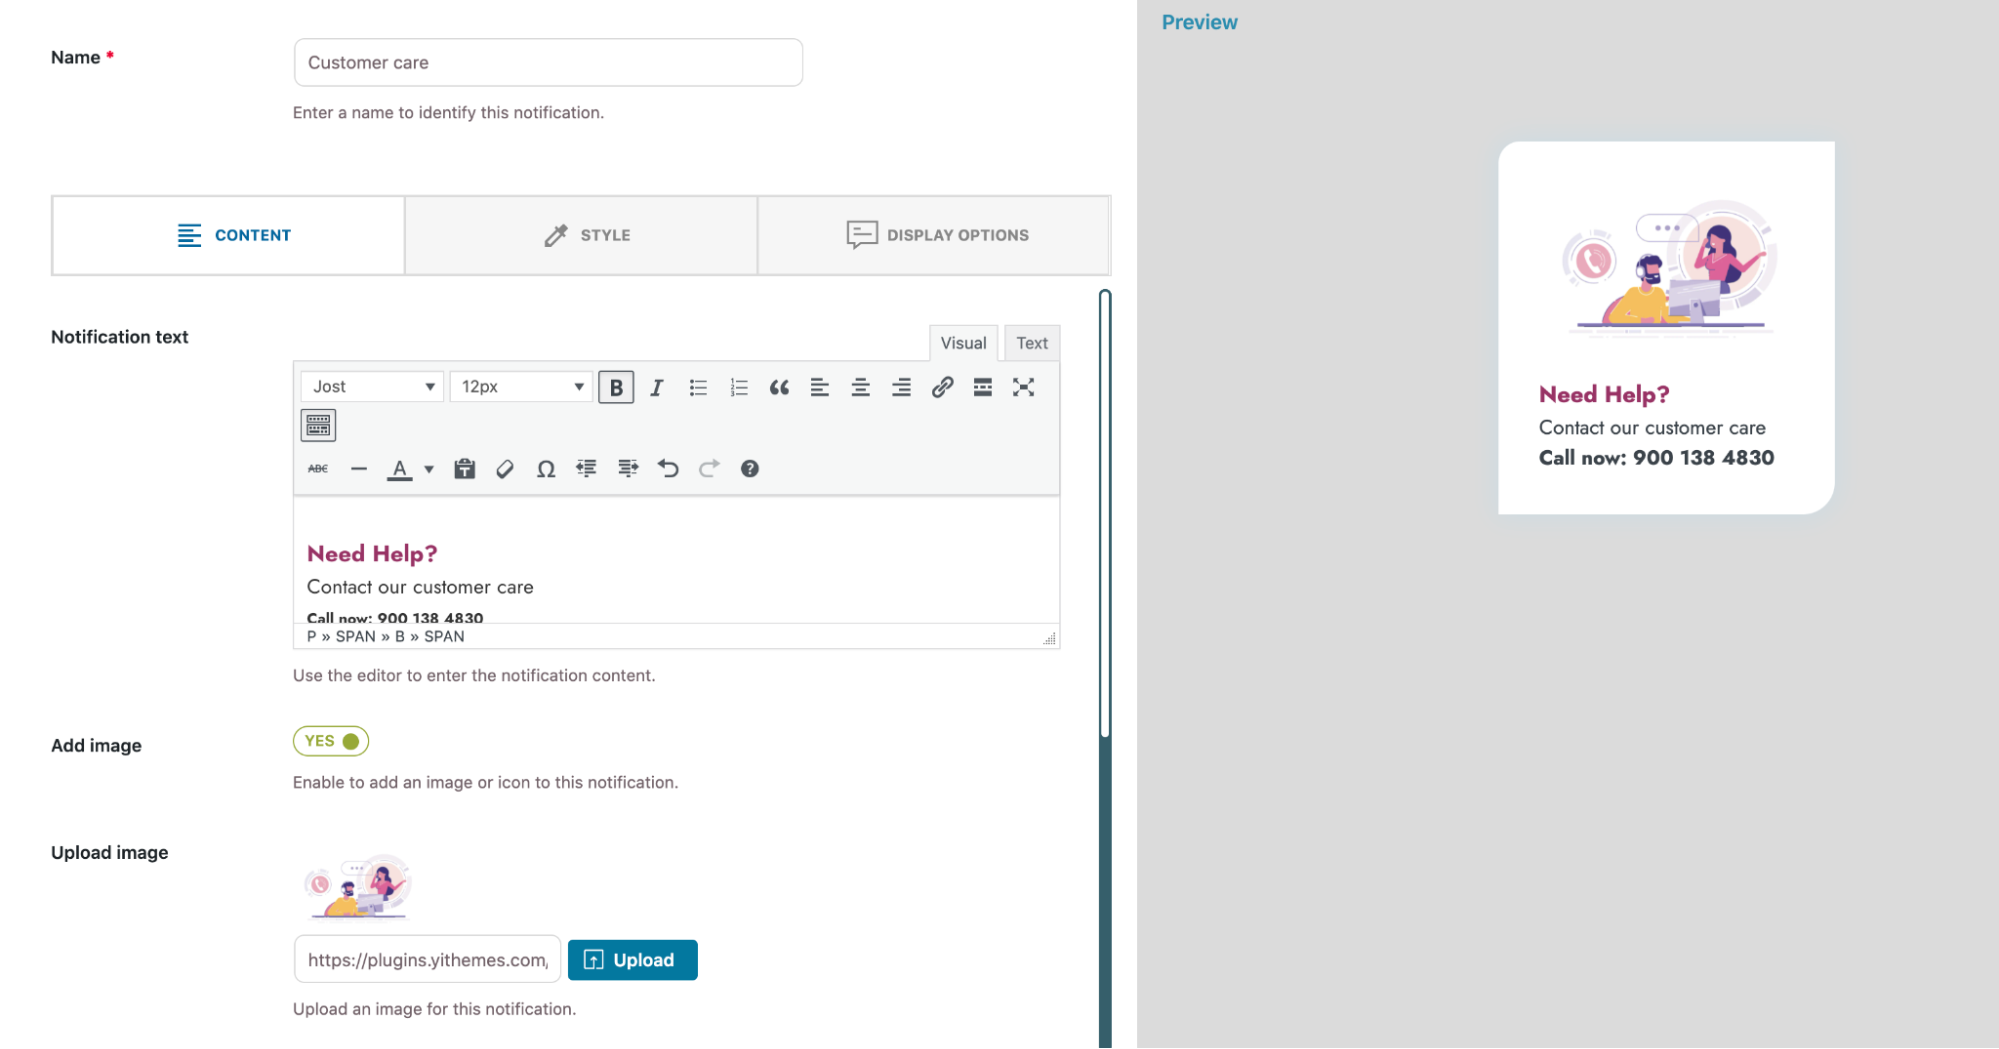Select the uploaded customer care thumbnail

coord(358,887)
